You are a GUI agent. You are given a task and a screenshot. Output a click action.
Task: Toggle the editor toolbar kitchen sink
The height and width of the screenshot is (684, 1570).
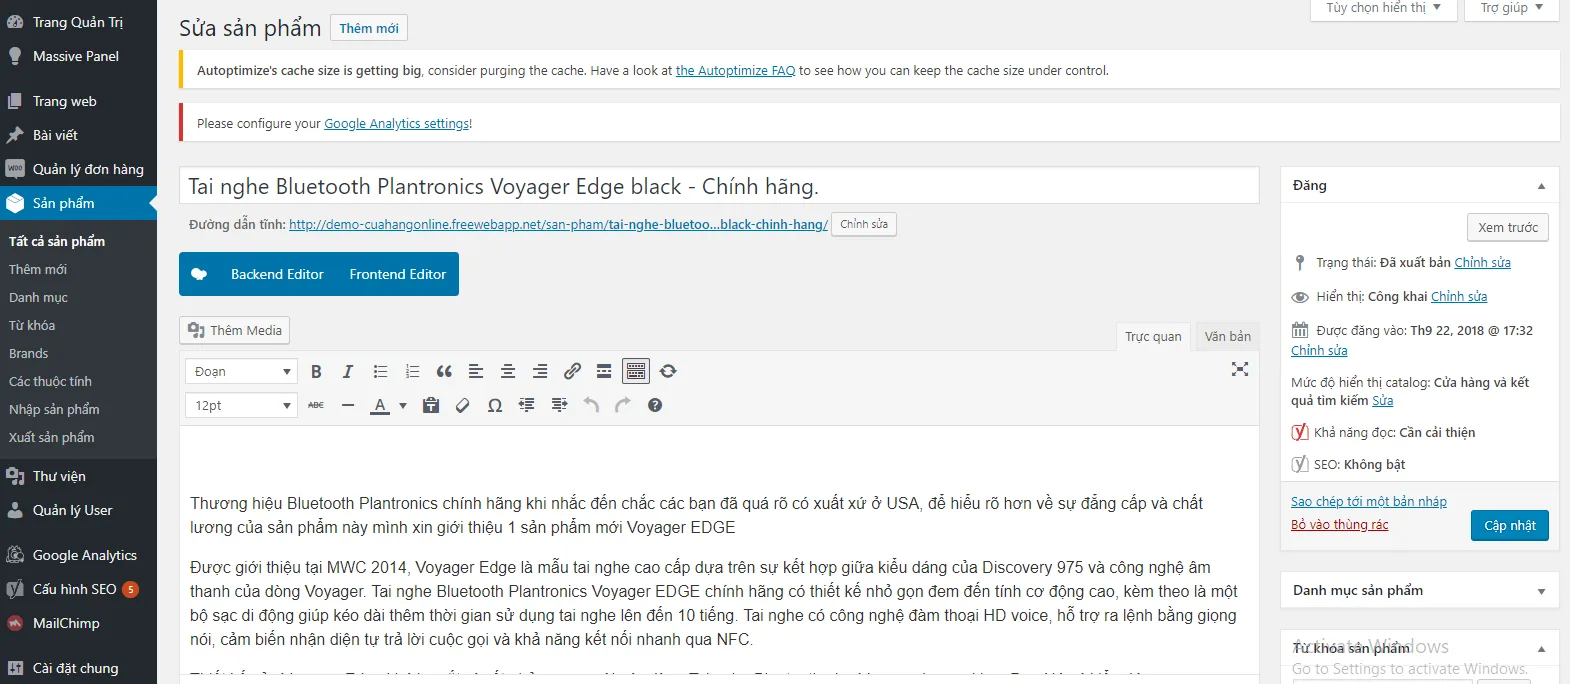point(636,371)
